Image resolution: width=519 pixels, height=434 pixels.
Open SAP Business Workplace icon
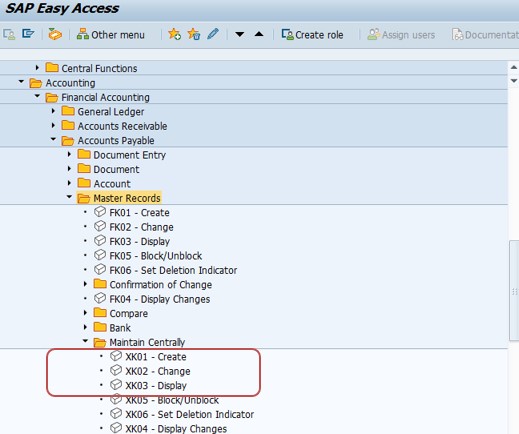coord(55,34)
